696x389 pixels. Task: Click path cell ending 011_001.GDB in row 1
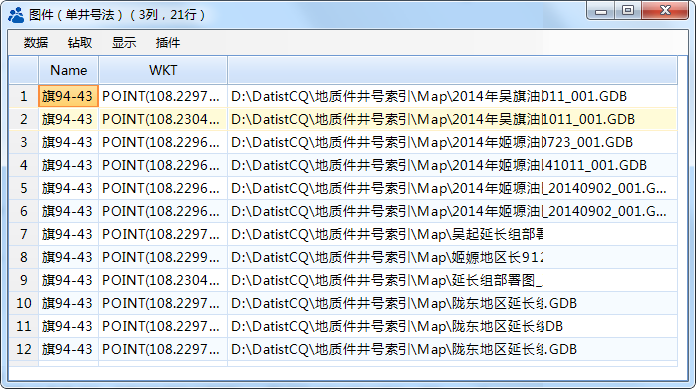452,96
